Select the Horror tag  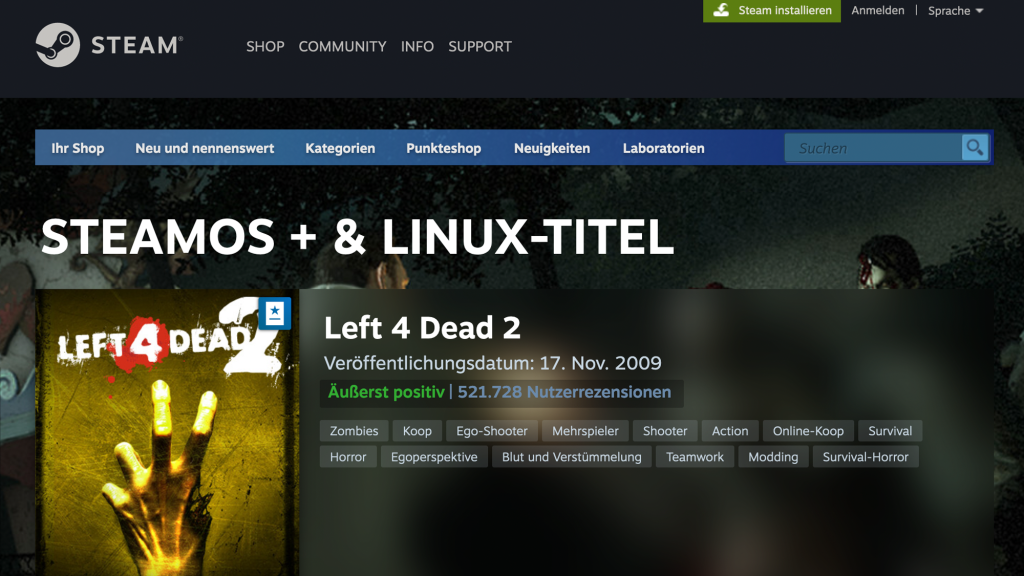point(348,457)
